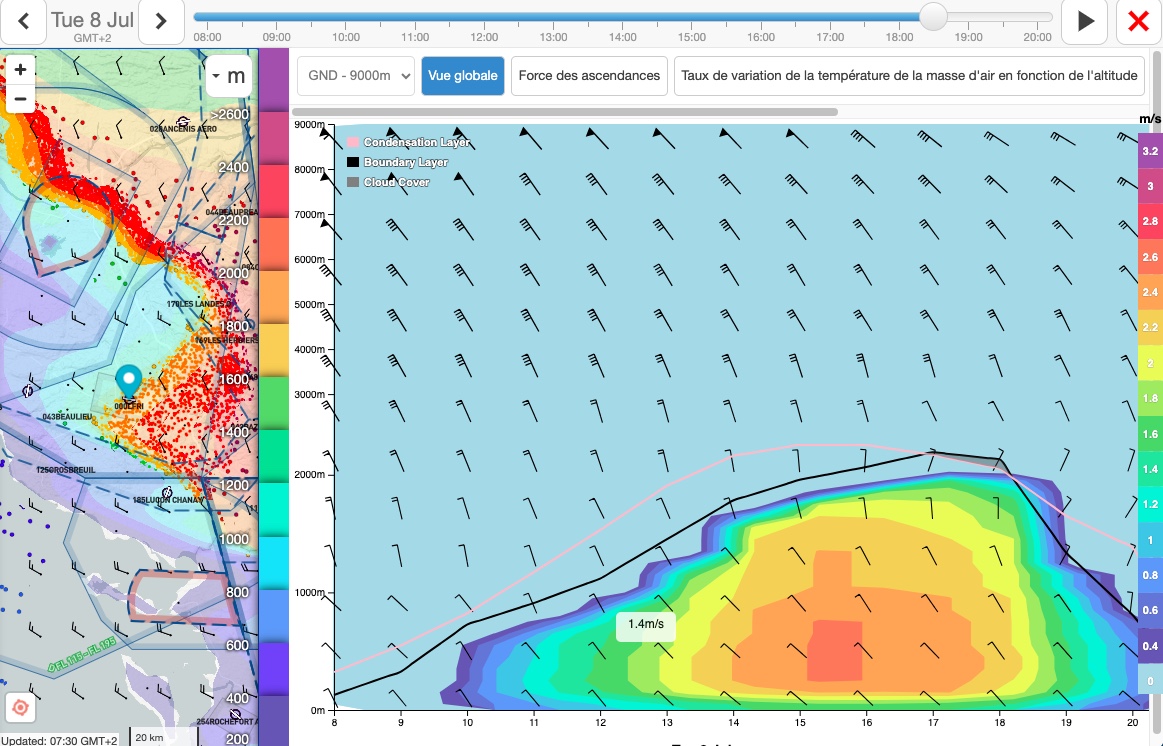This screenshot has width=1163, height=746.
Task: Open the Taux de variation de température view
Action: click(909, 76)
